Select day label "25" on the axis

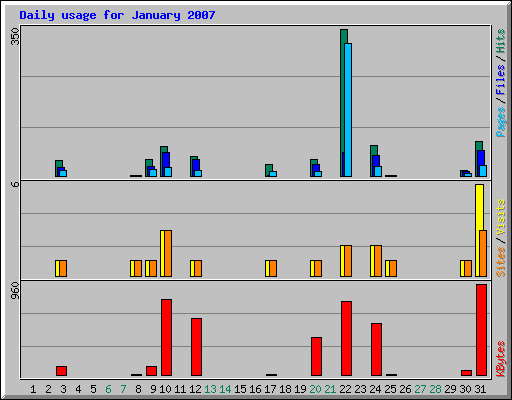tap(390, 389)
